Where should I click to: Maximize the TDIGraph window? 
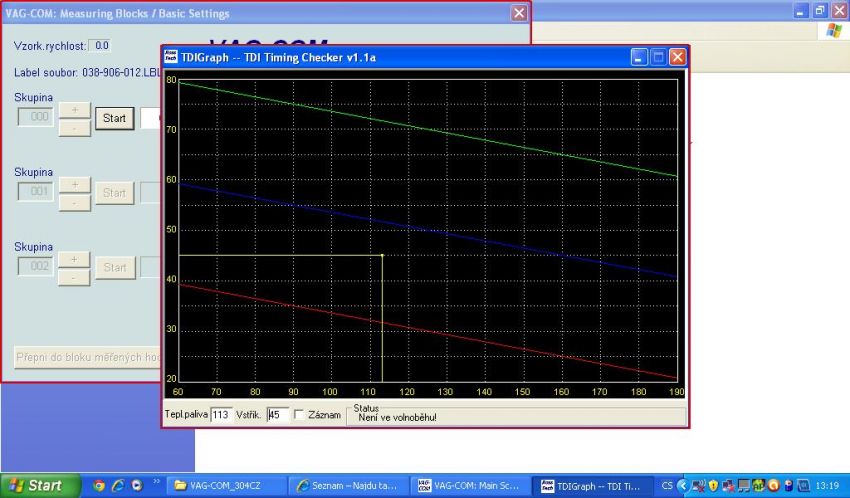[x=658, y=57]
